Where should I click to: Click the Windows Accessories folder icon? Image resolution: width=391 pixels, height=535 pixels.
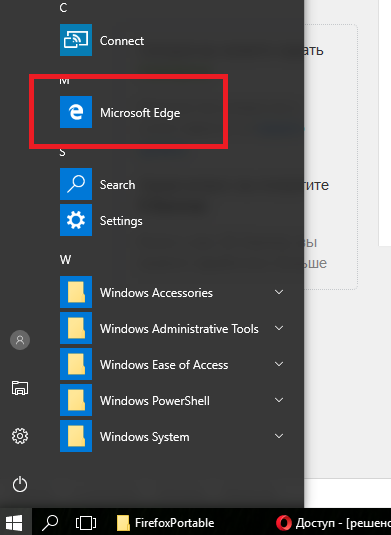pos(76,292)
